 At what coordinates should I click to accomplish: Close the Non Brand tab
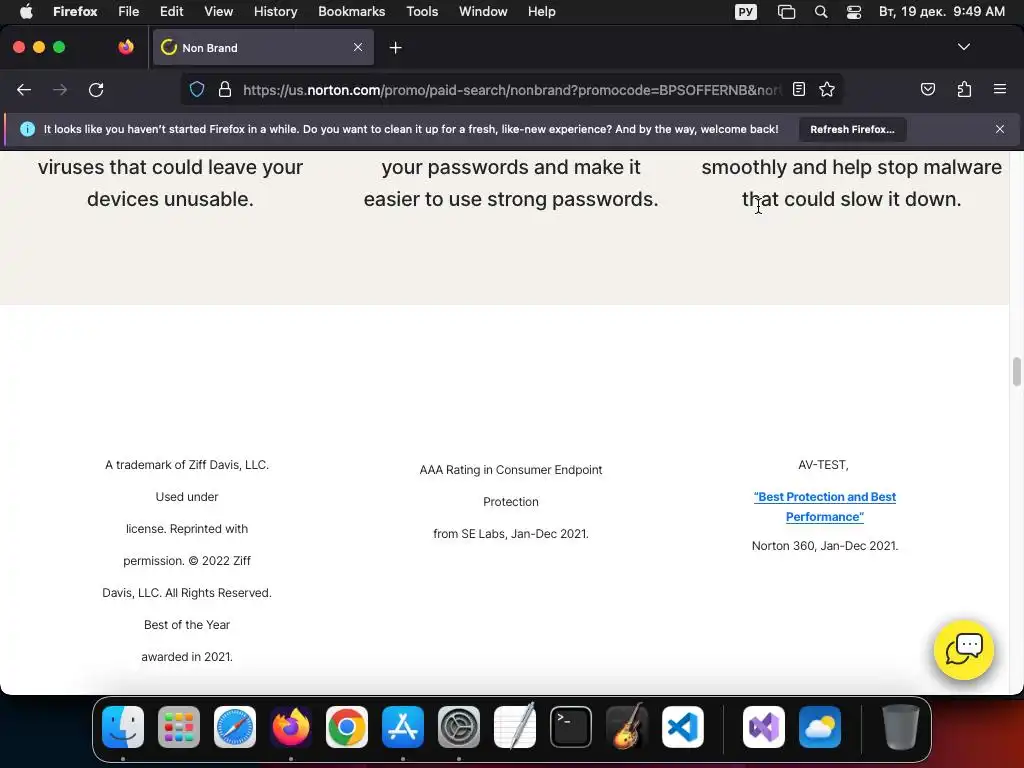pyautogui.click(x=358, y=47)
